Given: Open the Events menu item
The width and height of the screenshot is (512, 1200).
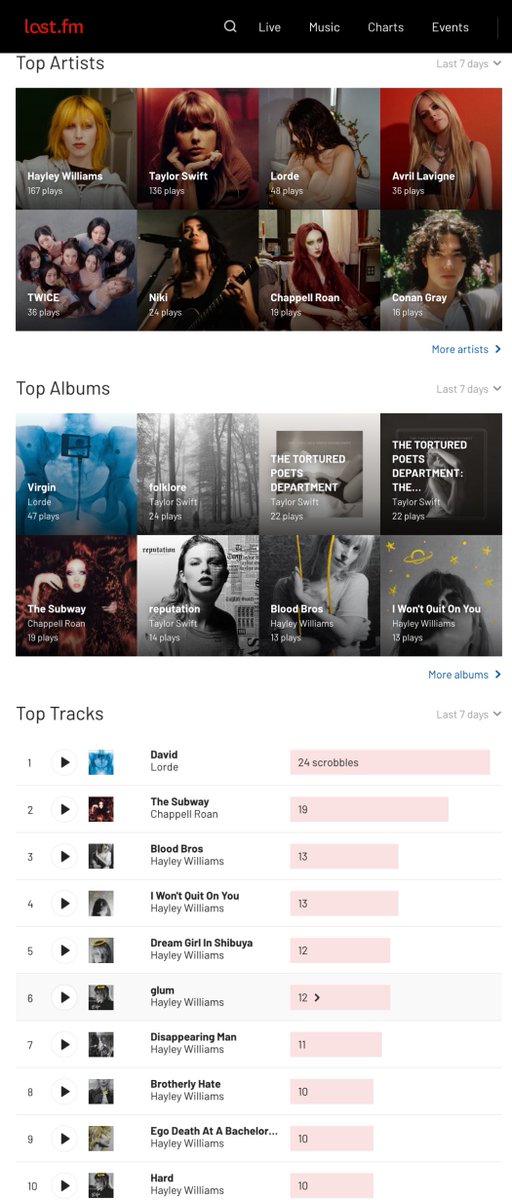Looking at the screenshot, I should (450, 27).
